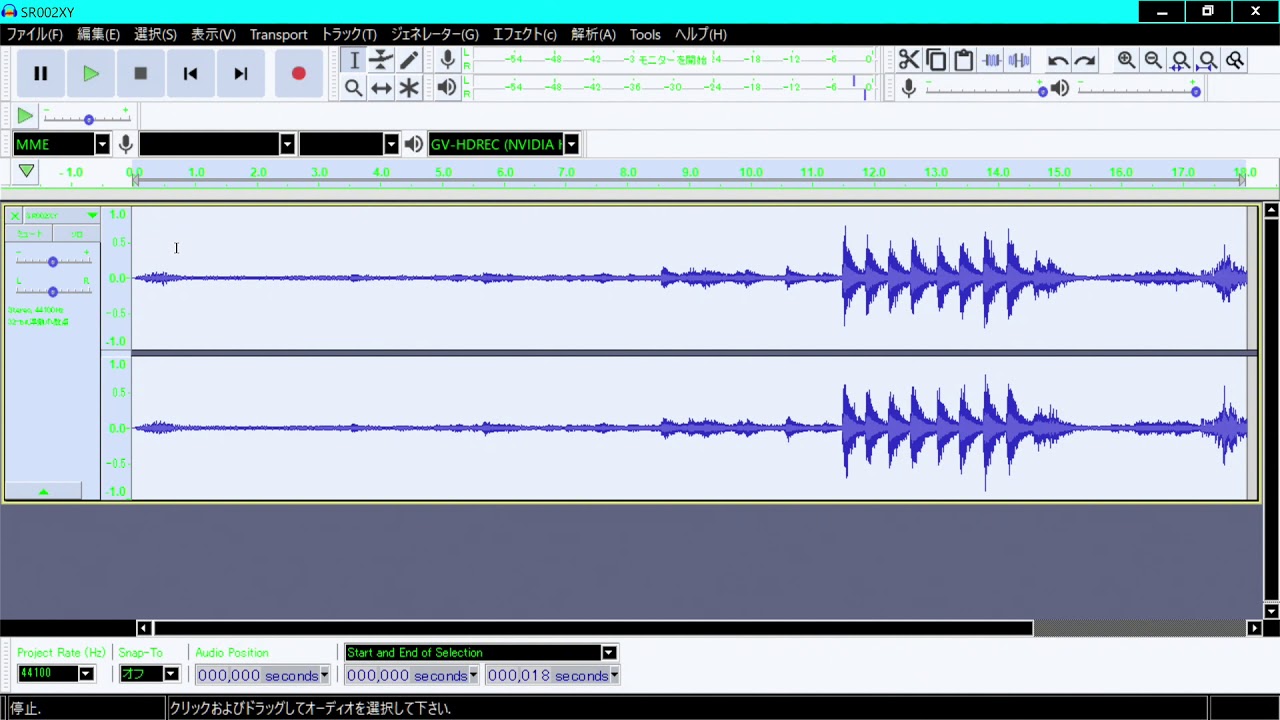The width and height of the screenshot is (1280, 720).
Task: Skip to the project end
Action: tap(240, 73)
